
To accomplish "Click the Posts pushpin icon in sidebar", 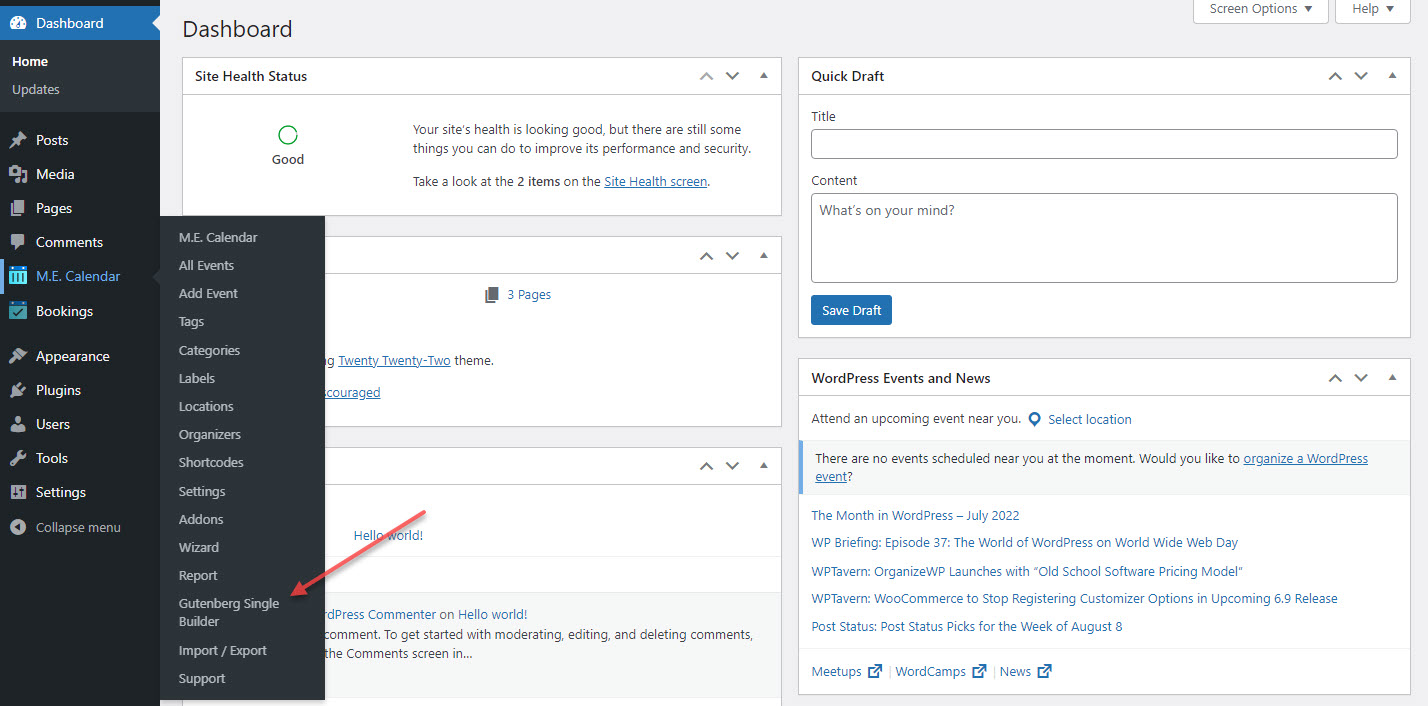I will [18, 140].
